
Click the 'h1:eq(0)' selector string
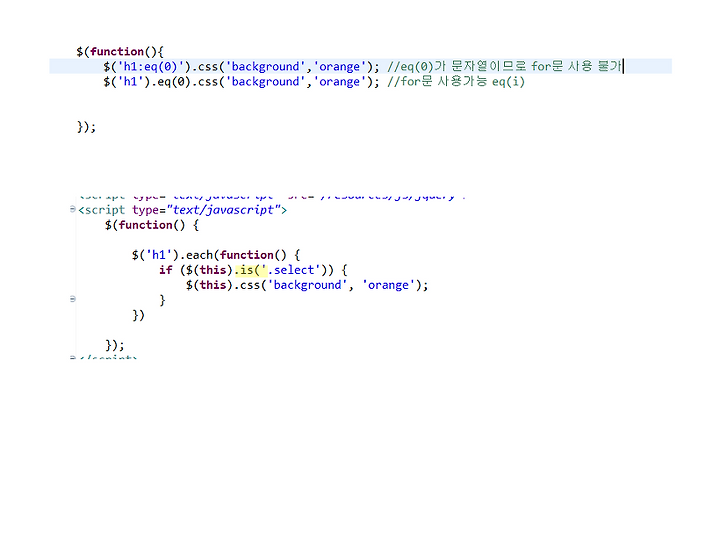tap(153, 67)
